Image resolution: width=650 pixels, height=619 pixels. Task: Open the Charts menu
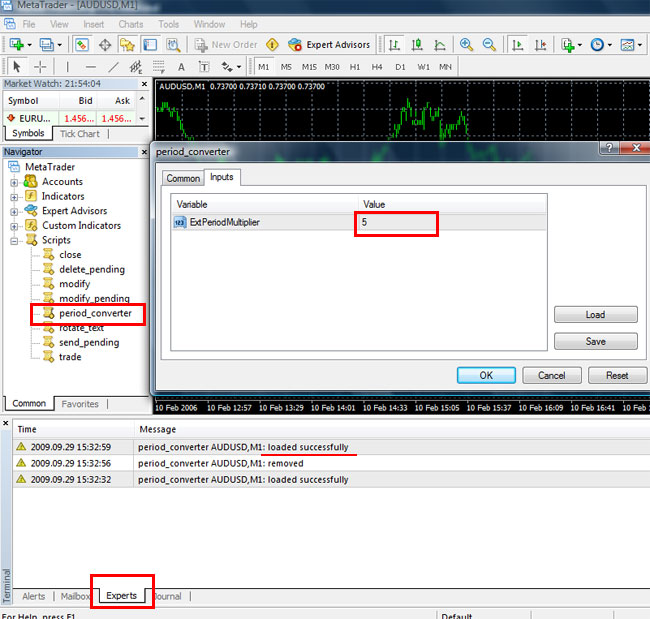[x=131, y=24]
